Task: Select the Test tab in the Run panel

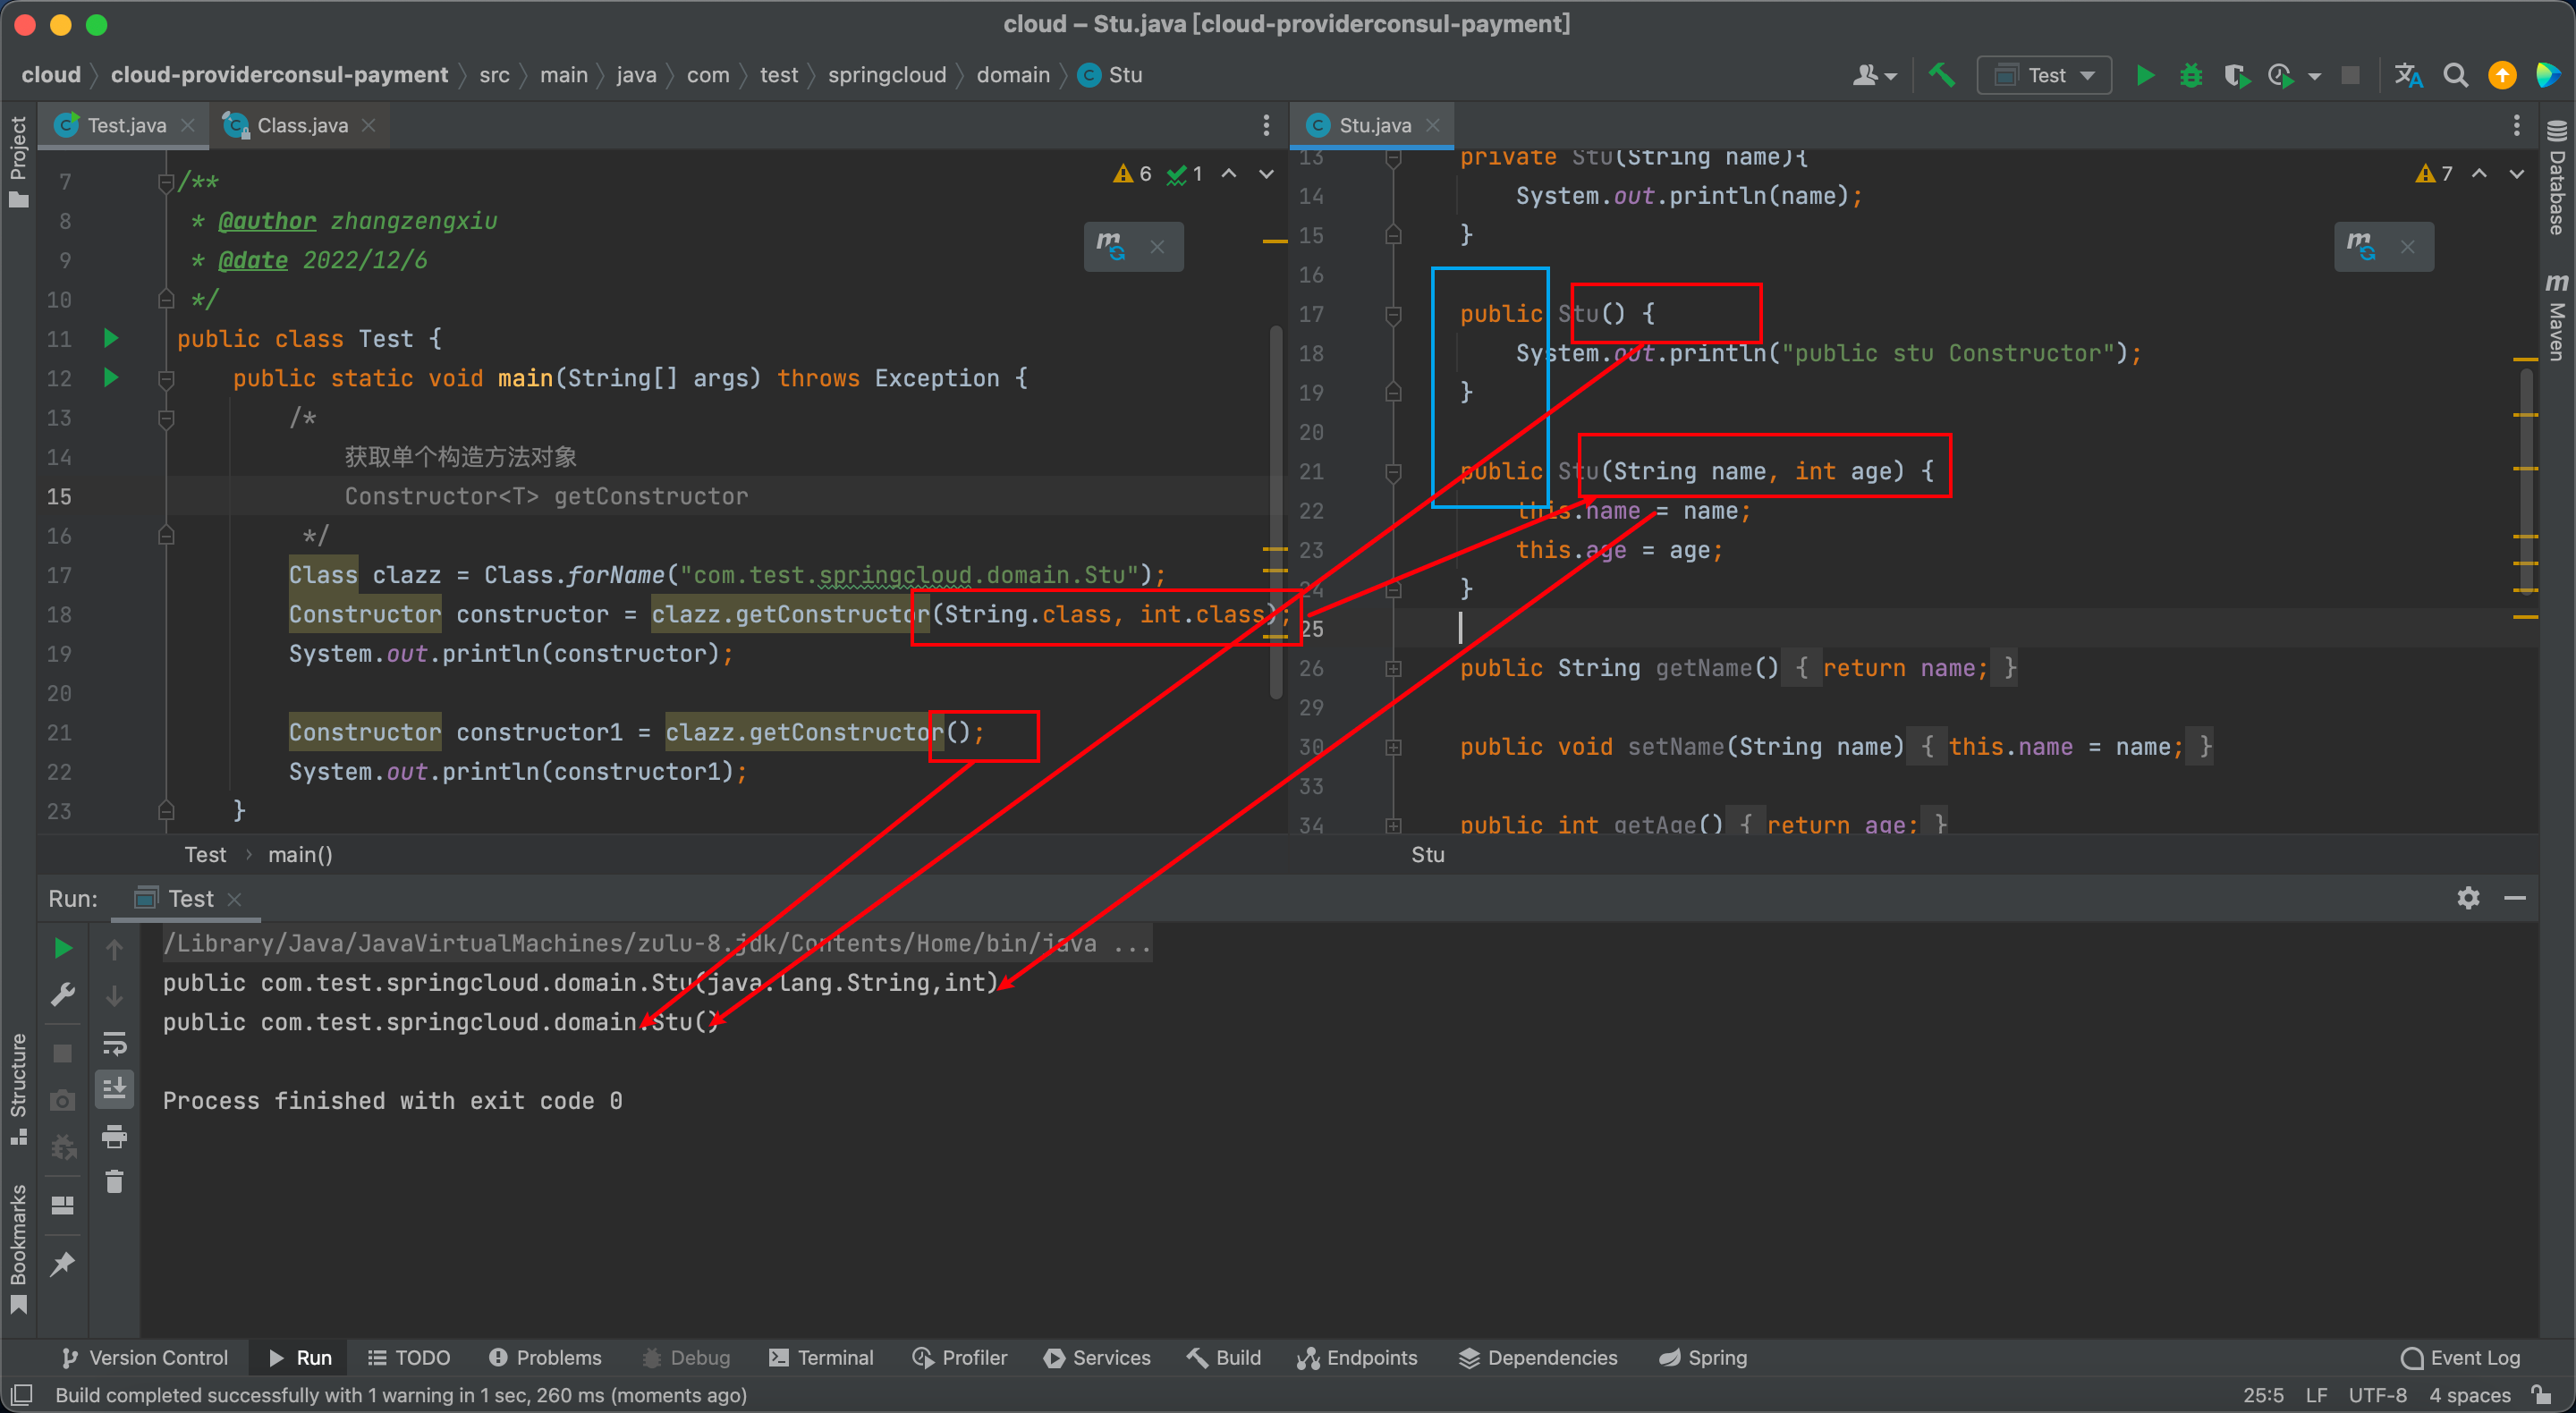Action: tap(189, 898)
